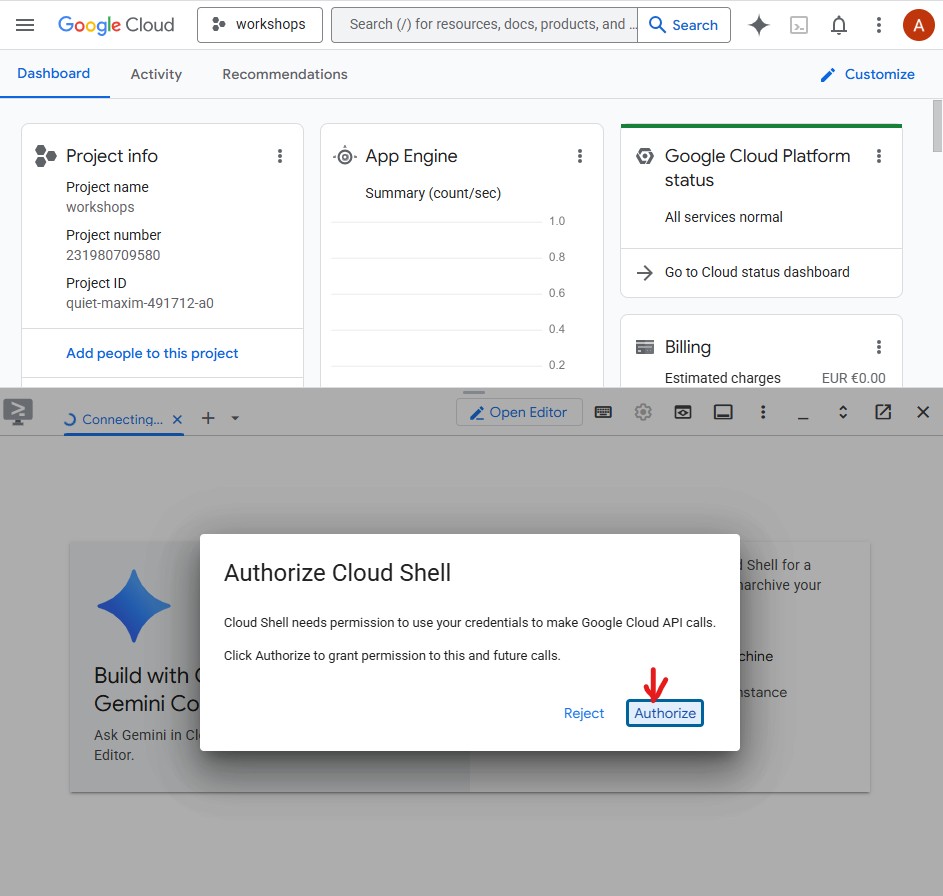Click the page vertical scrollbar
943x896 pixels.
pos(937,126)
